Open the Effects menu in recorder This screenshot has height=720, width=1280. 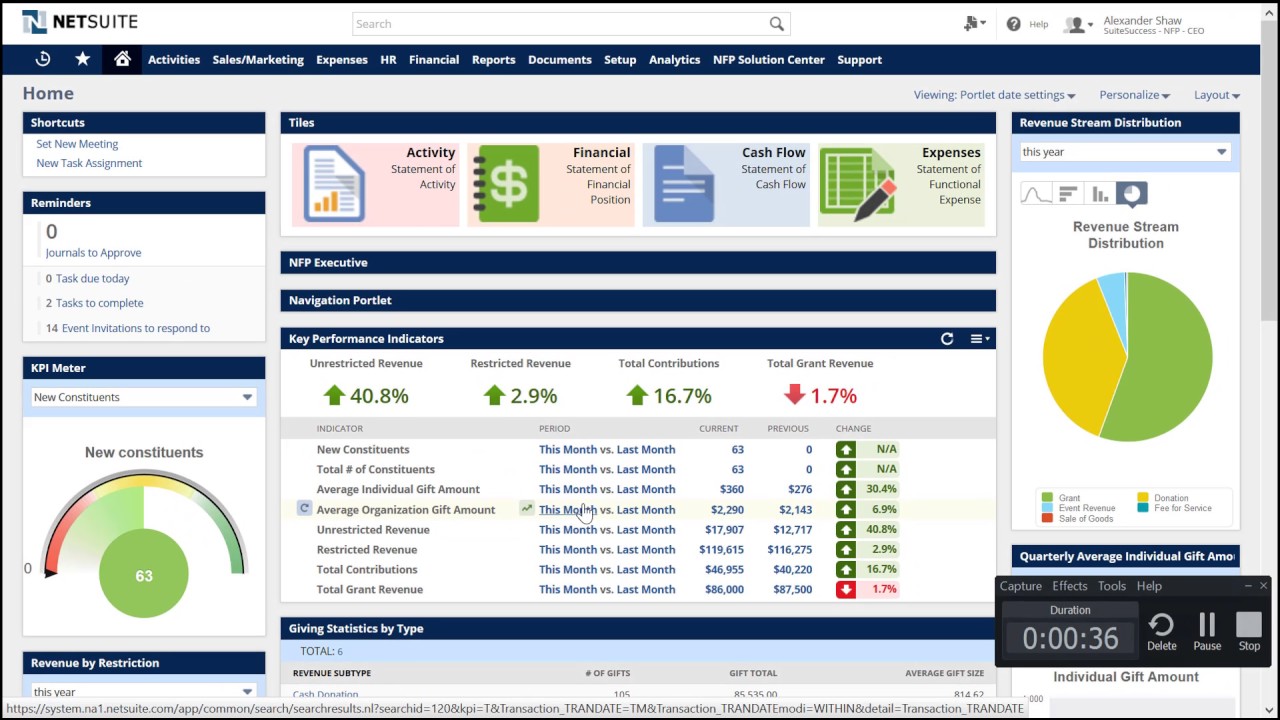[1069, 586]
